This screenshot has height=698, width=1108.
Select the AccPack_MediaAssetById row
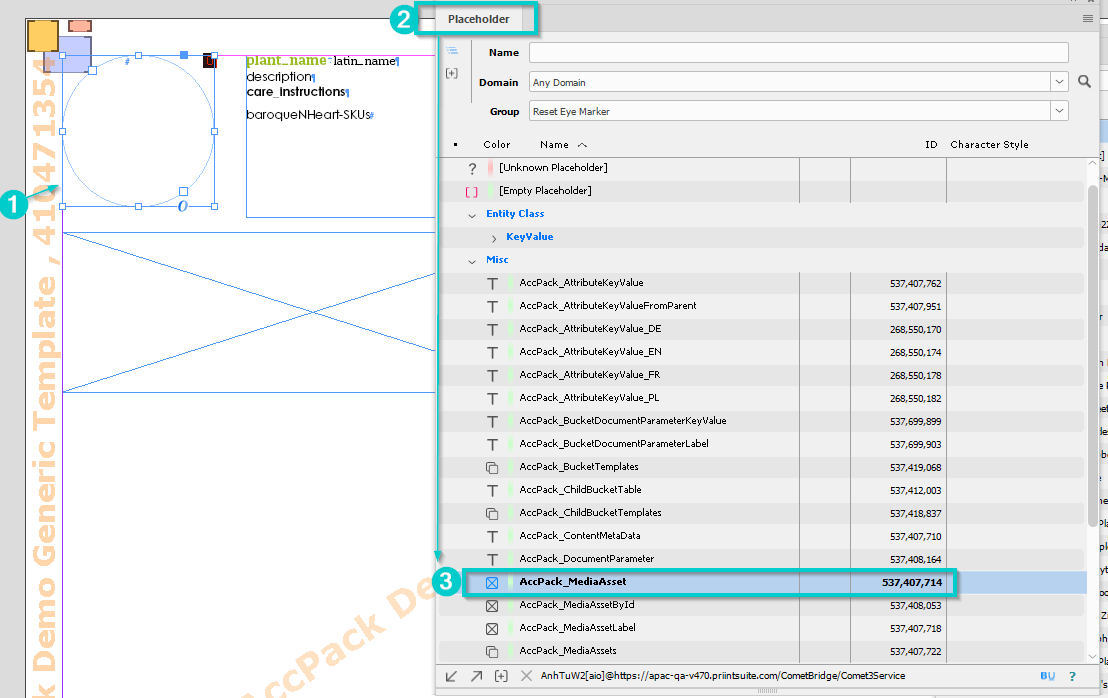(762, 605)
